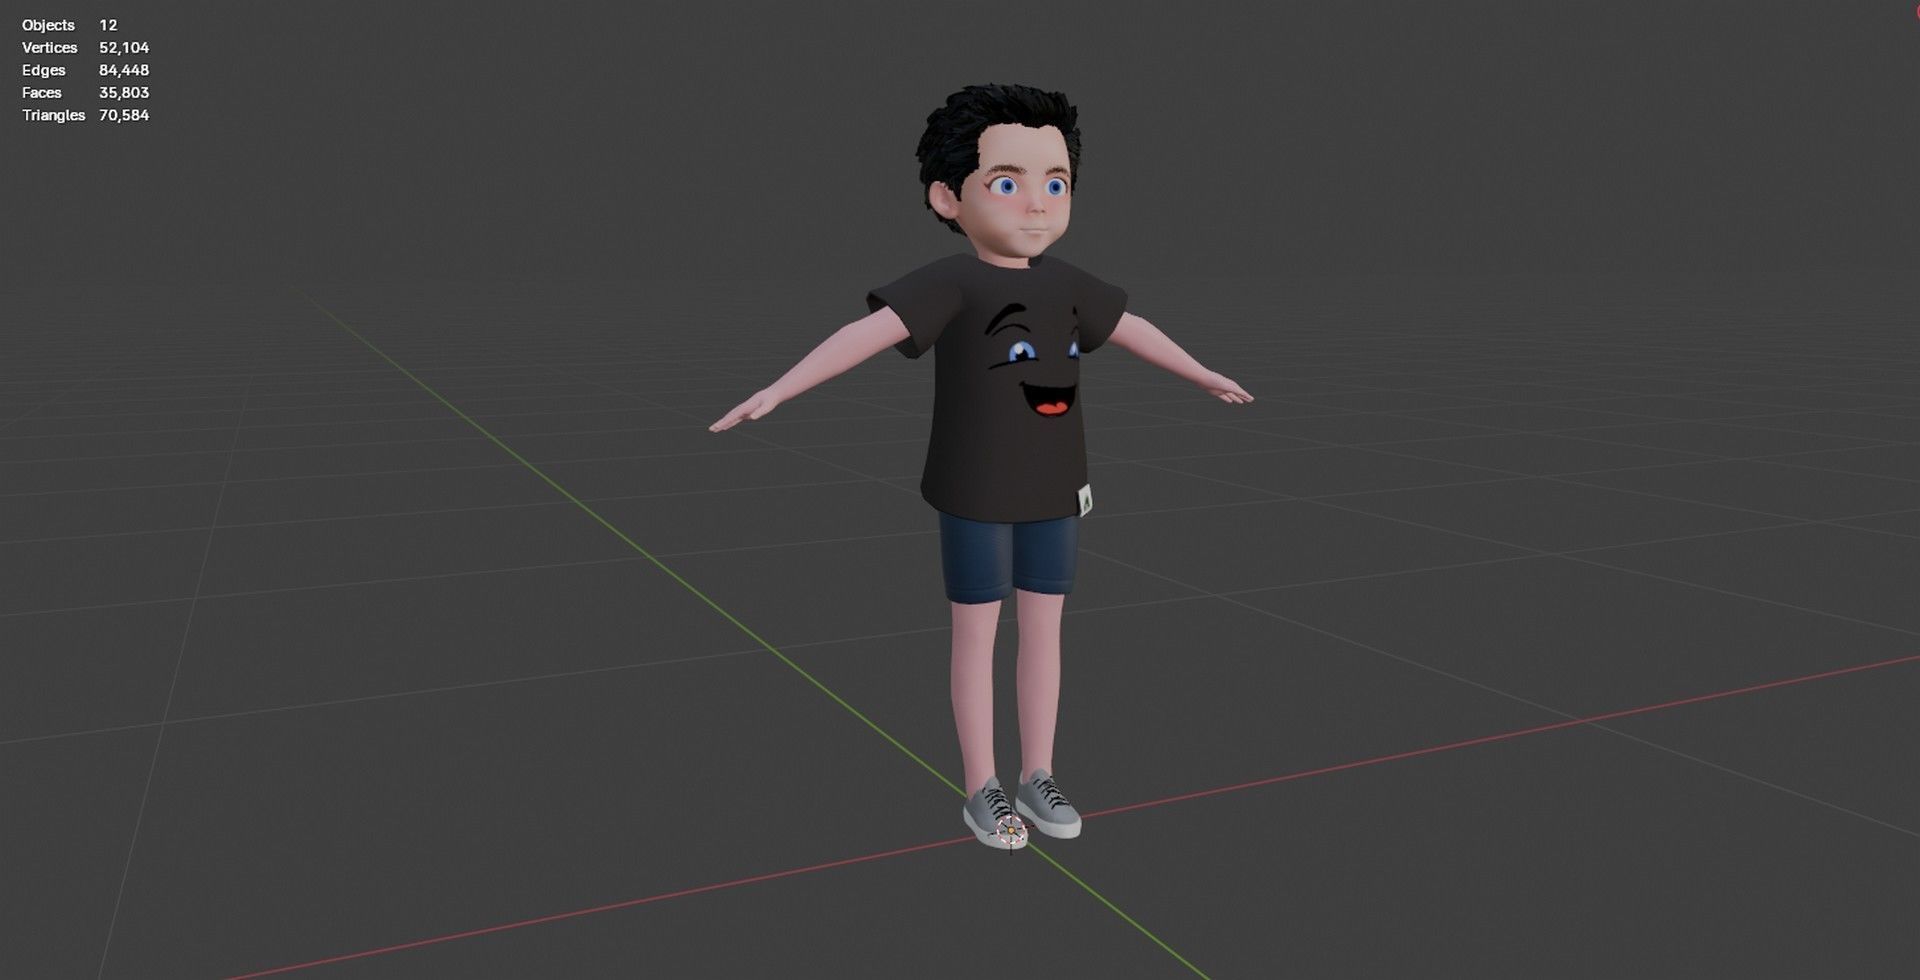Select the character's blue shorts
This screenshot has height=980, width=1920.
point(1008,556)
